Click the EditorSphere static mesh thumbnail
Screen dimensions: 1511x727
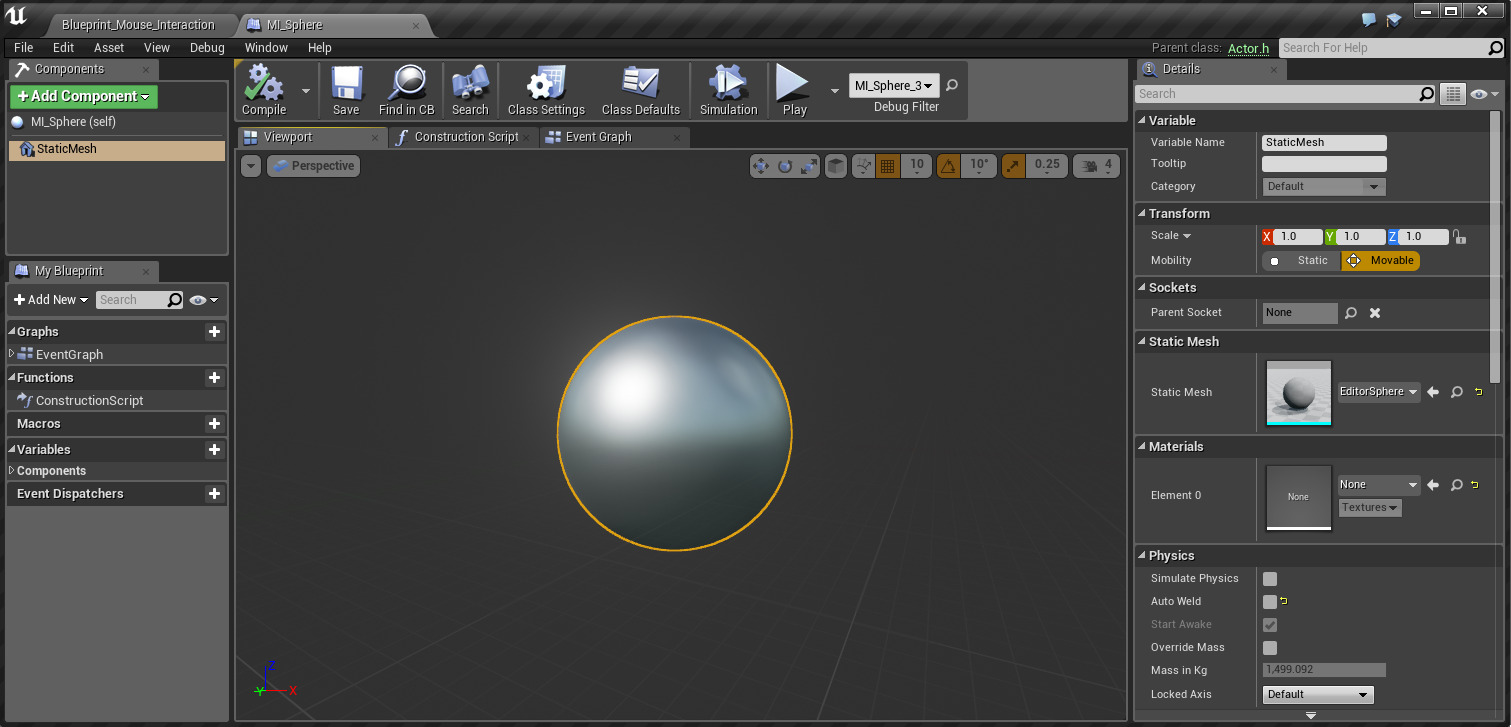click(x=1298, y=392)
